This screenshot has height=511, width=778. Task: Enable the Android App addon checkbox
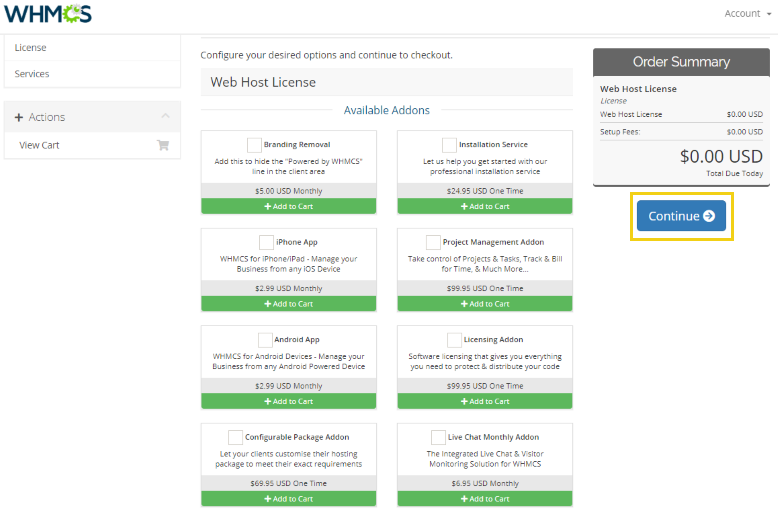click(x=265, y=340)
